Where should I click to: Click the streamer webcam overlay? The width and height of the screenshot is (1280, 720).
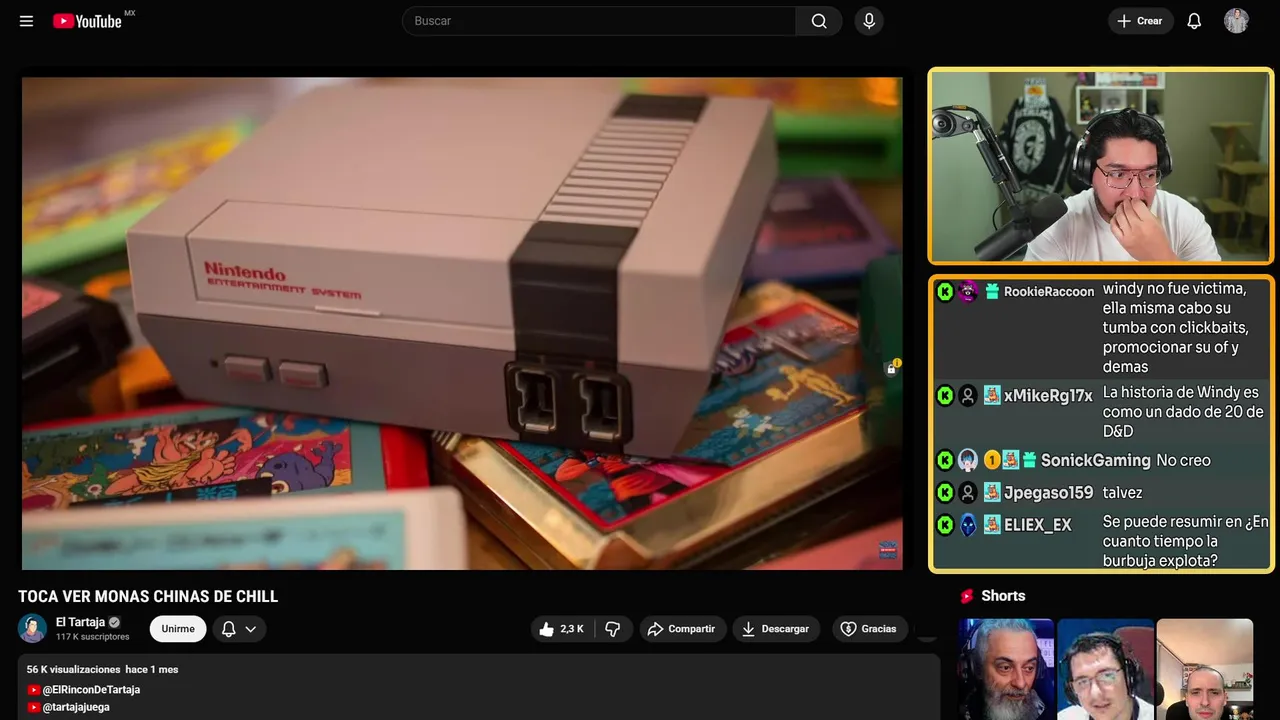(1100, 167)
